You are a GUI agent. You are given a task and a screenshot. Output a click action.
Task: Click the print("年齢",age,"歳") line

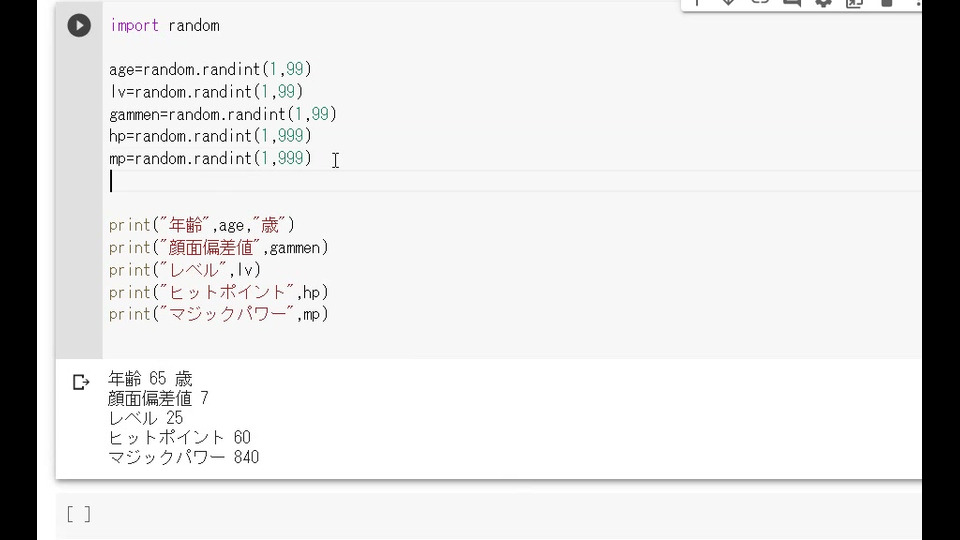click(201, 225)
